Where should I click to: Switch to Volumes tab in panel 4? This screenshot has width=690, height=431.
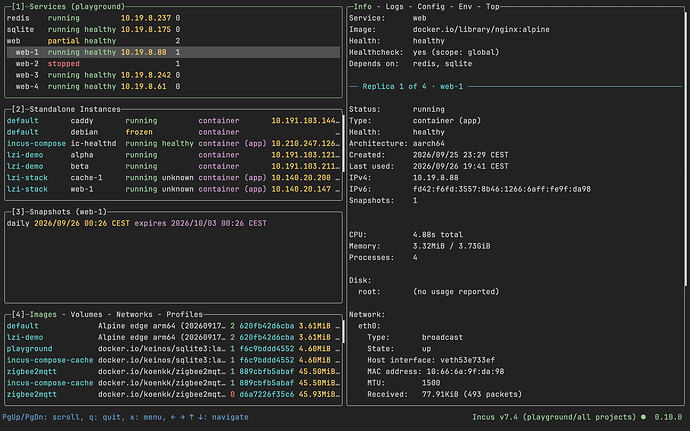tap(86, 314)
